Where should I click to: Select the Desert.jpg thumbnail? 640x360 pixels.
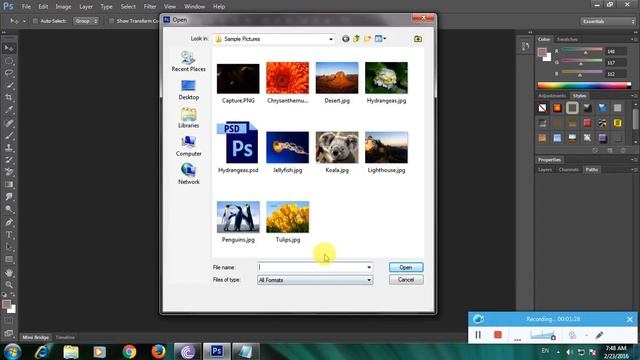[x=337, y=78]
